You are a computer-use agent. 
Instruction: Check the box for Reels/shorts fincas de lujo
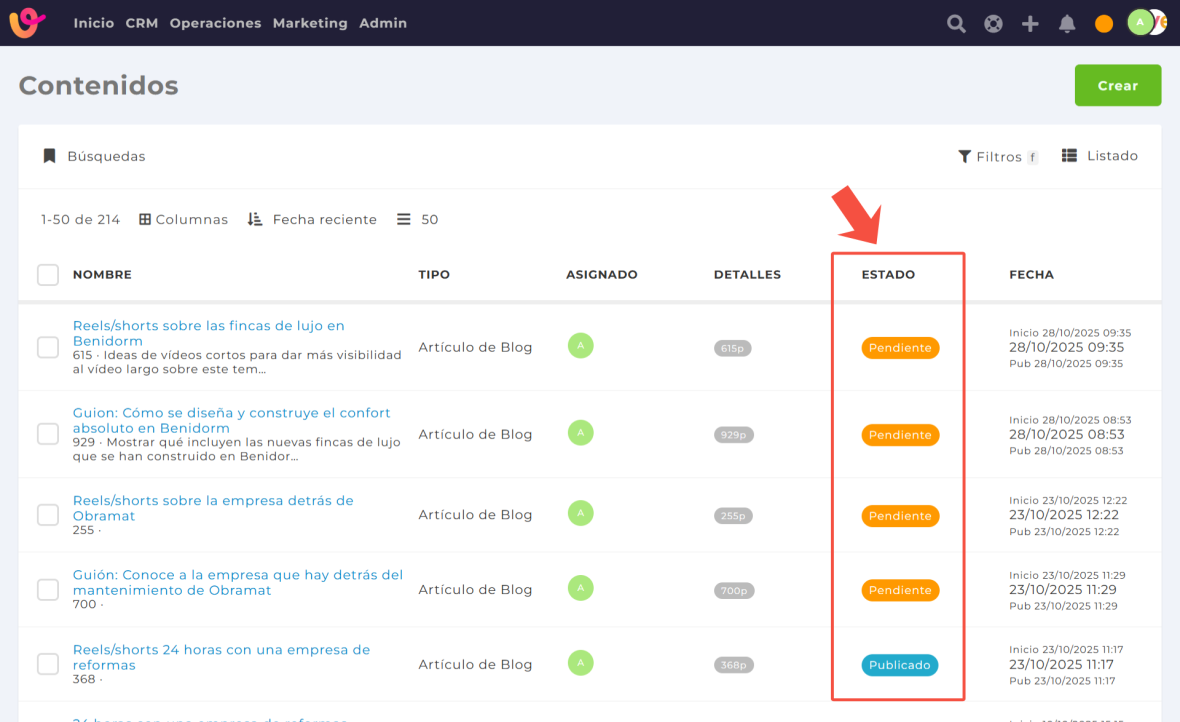[48, 347]
